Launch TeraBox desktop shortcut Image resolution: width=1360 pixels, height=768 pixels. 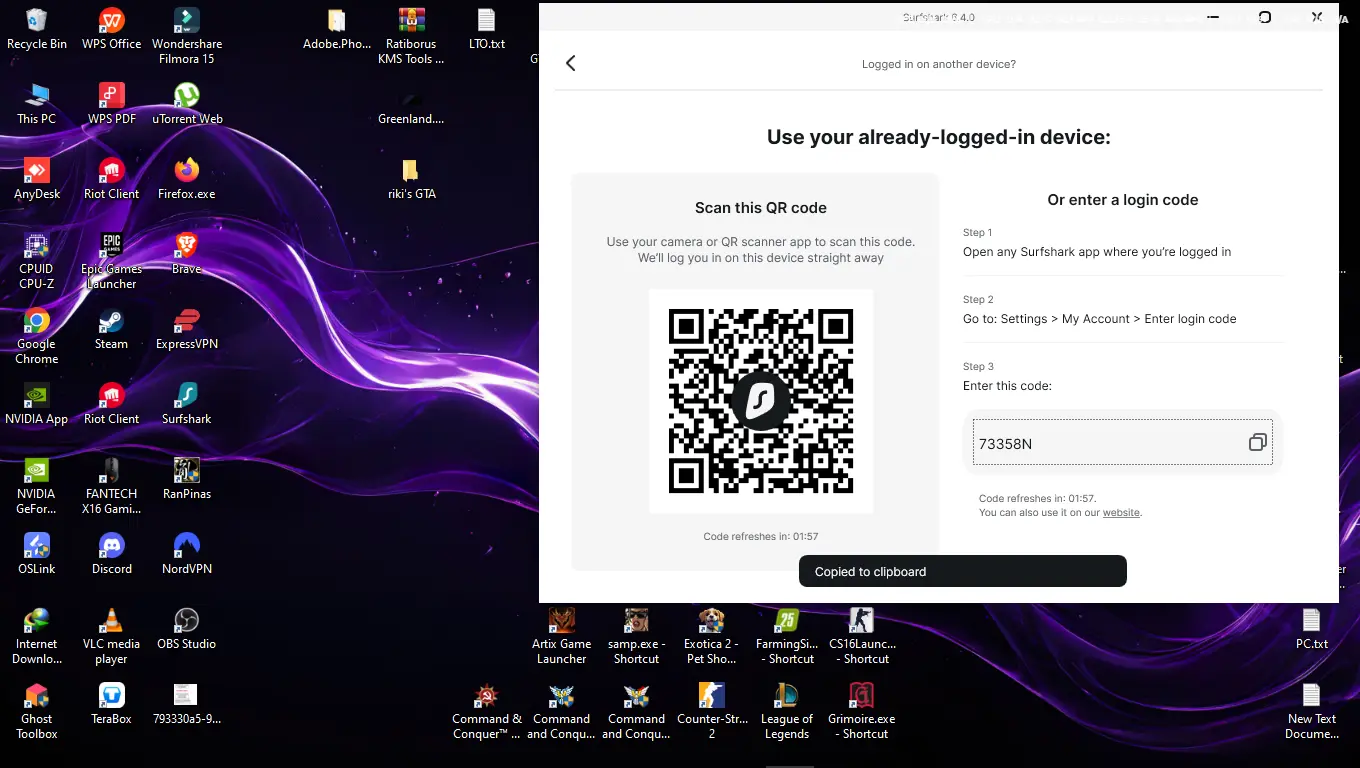tap(111, 704)
